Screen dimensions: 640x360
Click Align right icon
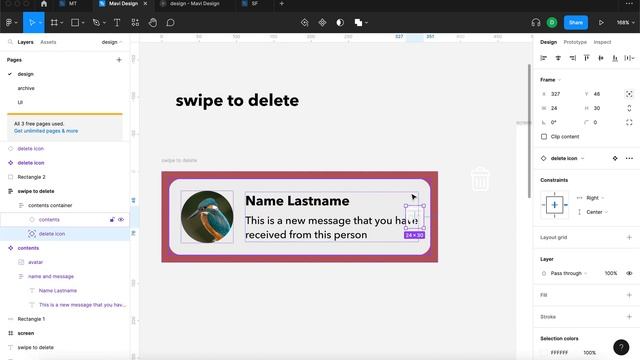point(573,58)
